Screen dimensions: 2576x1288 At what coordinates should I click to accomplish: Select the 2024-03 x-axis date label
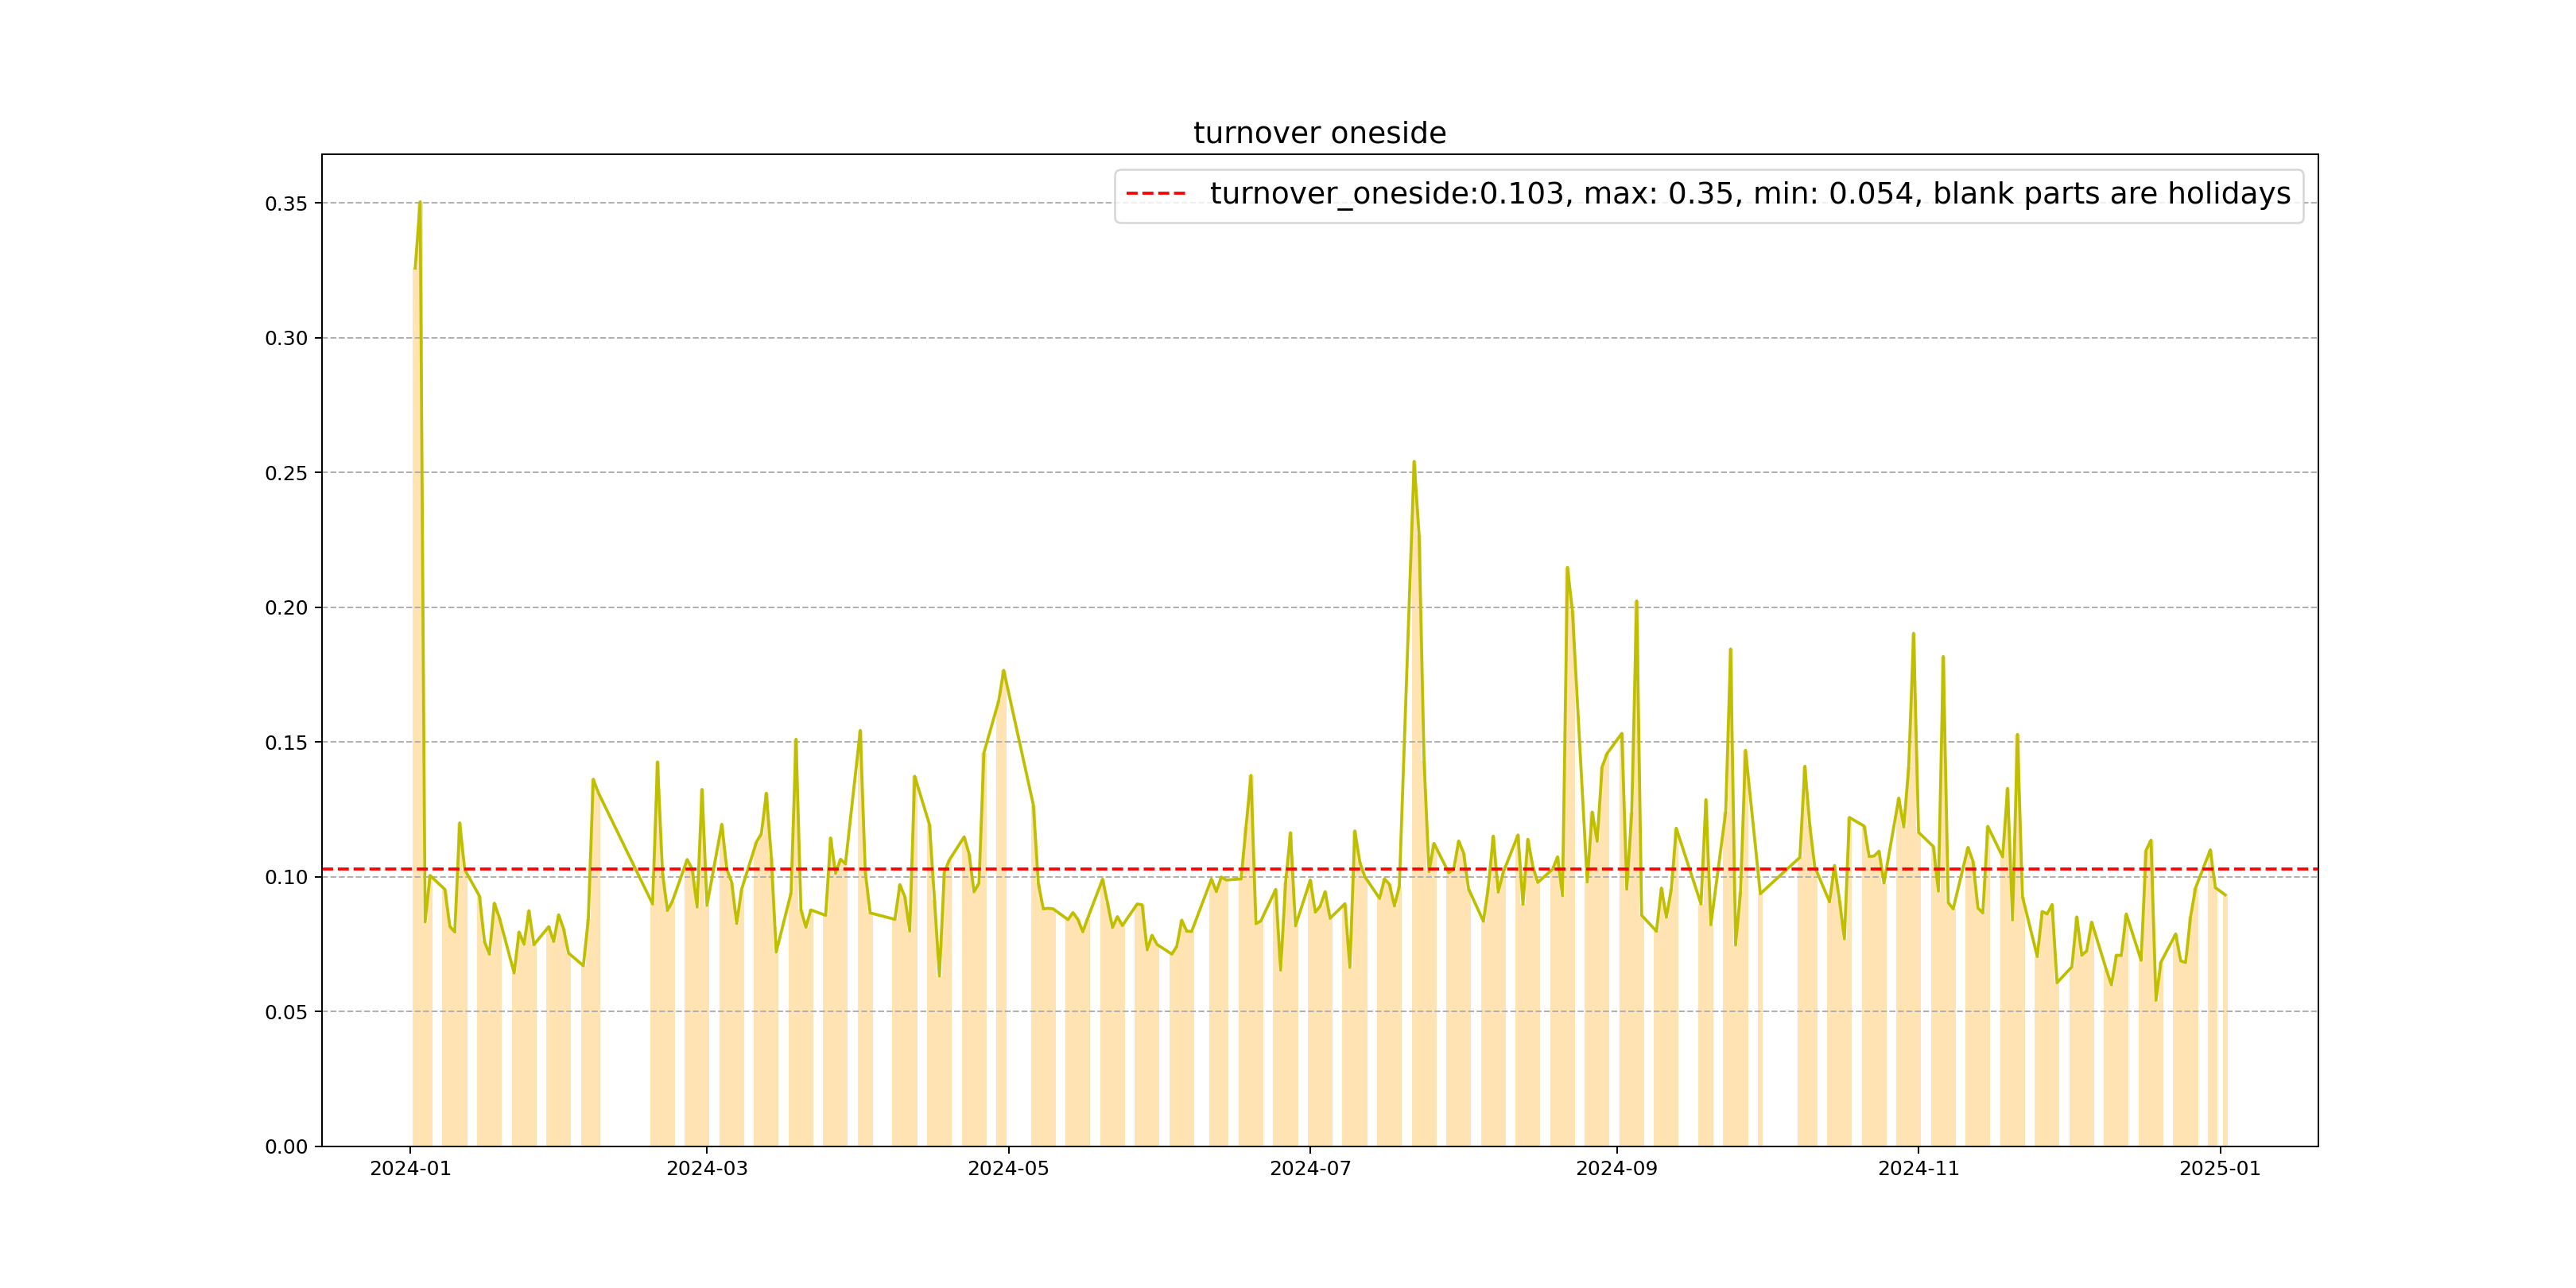(x=707, y=1169)
